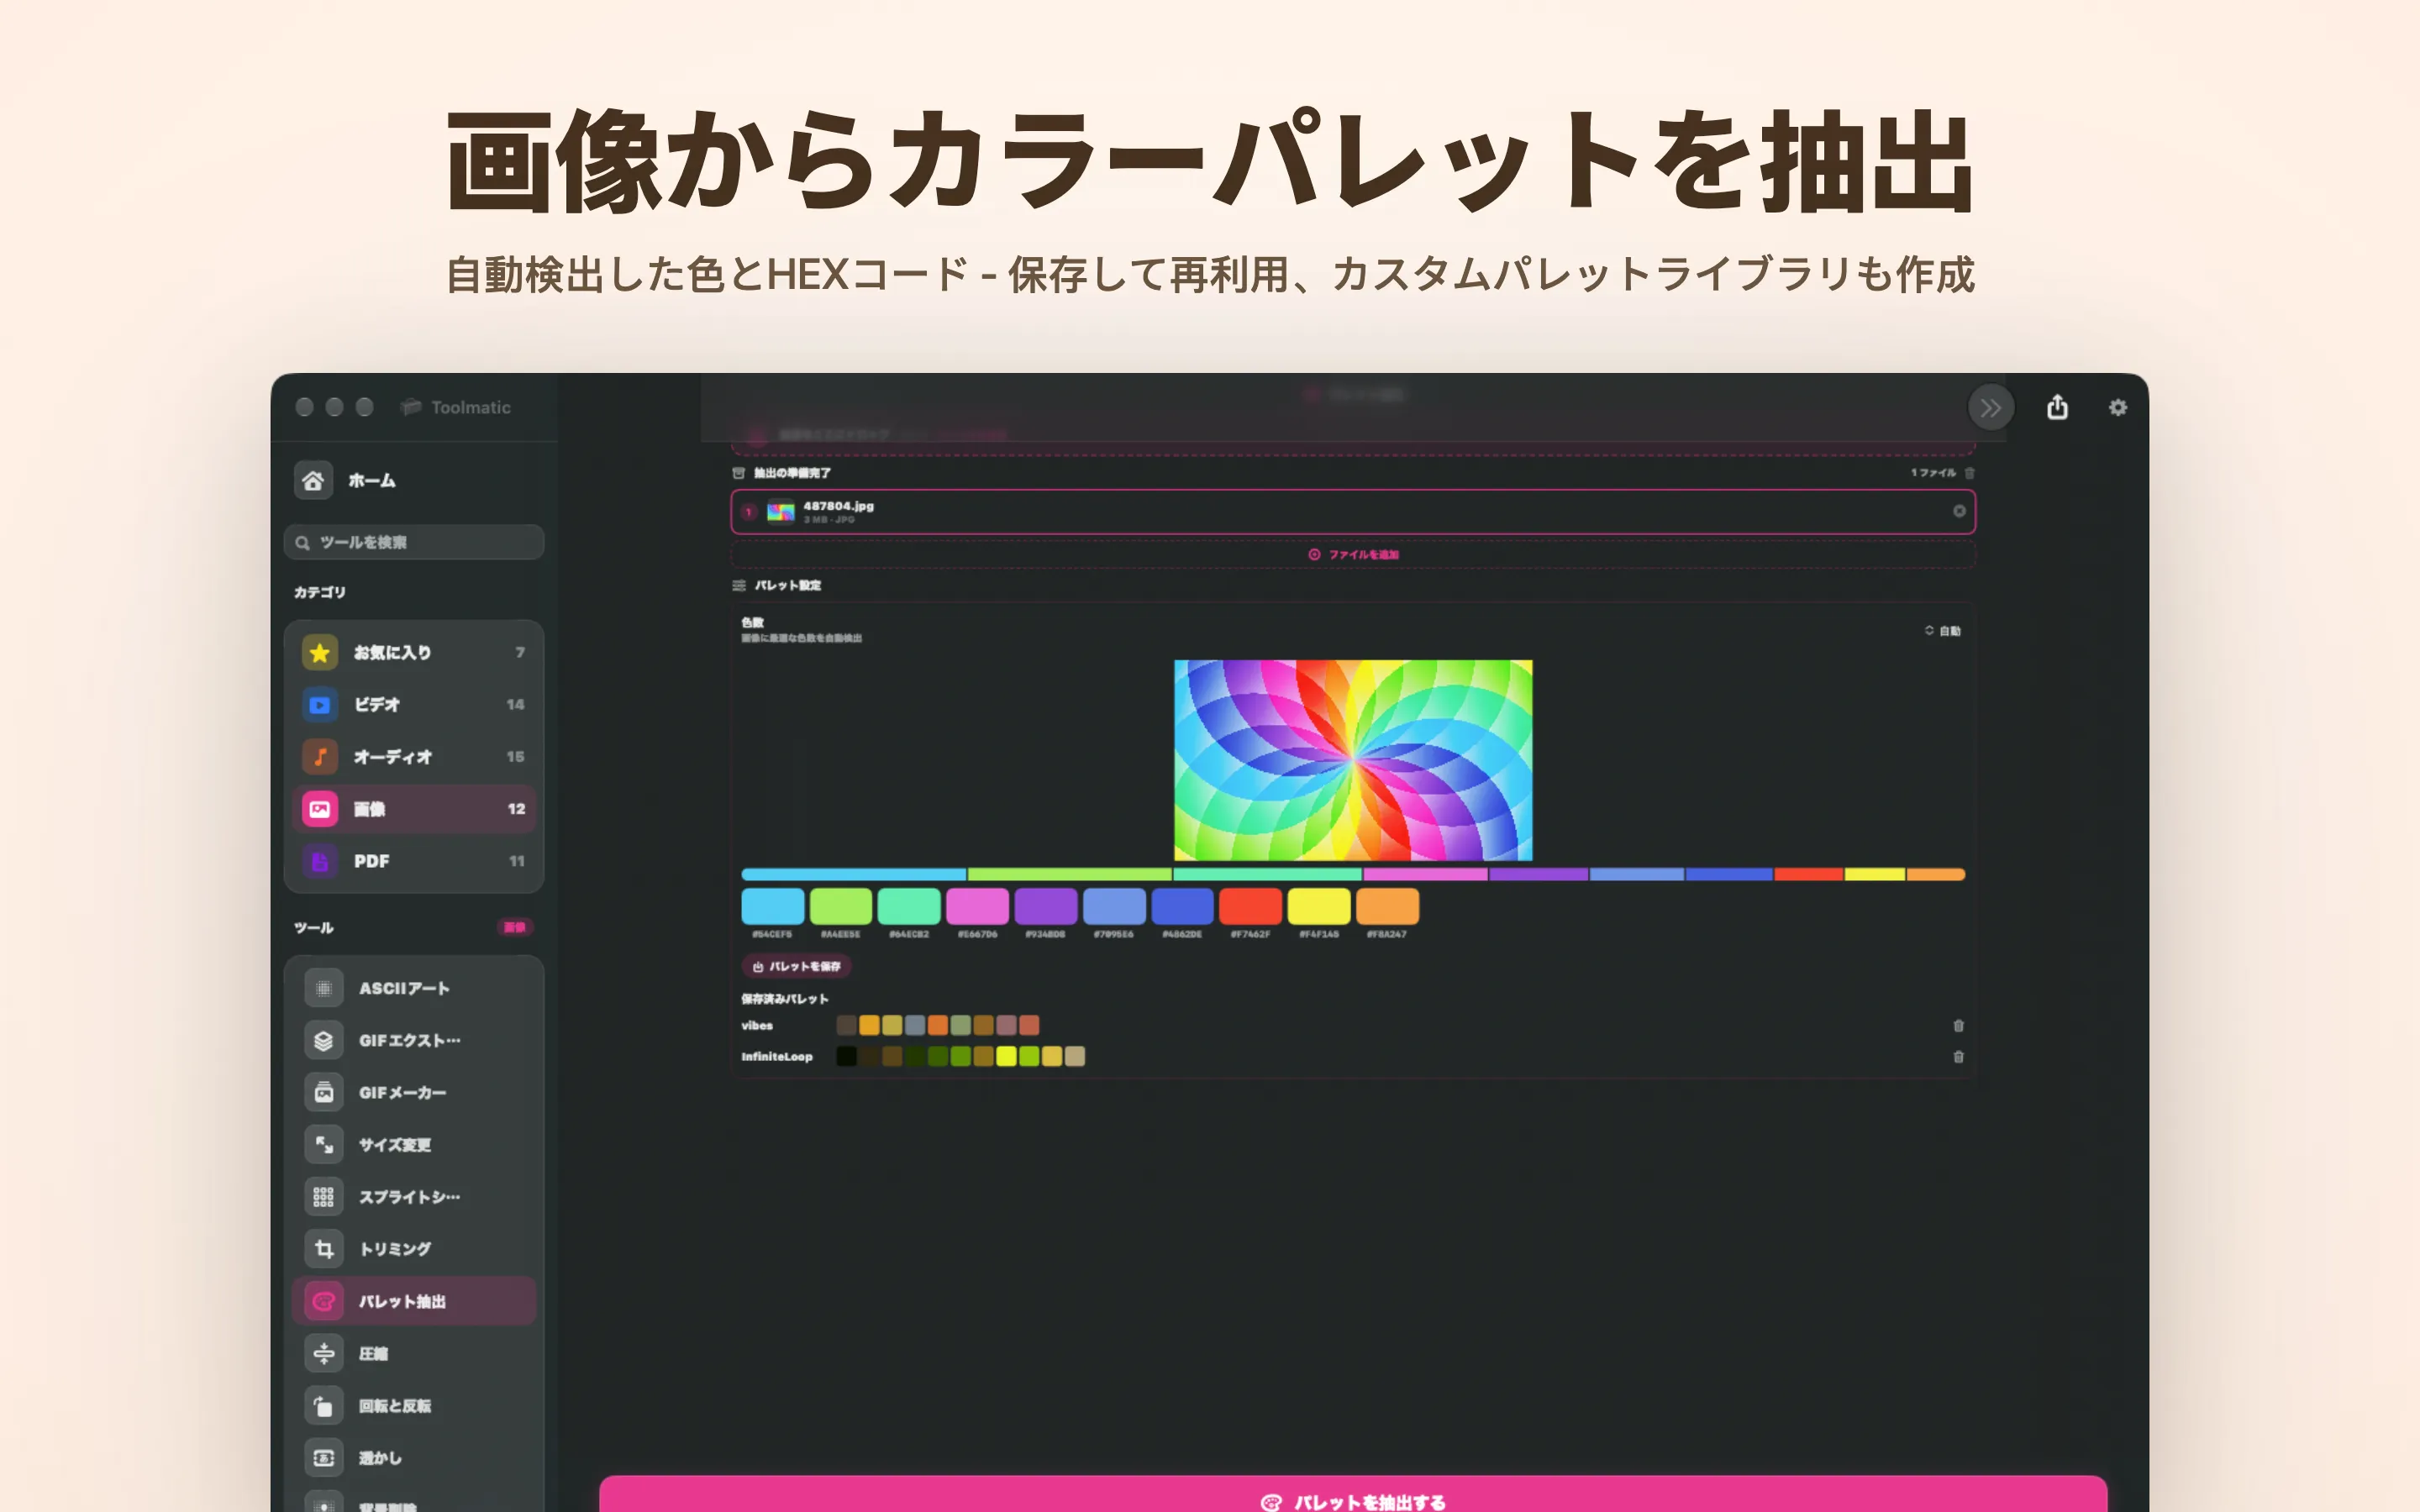The image size is (2420, 1512).
Task: Delete the vibes saved palette
Action: pyautogui.click(x=1958, y=1025)
